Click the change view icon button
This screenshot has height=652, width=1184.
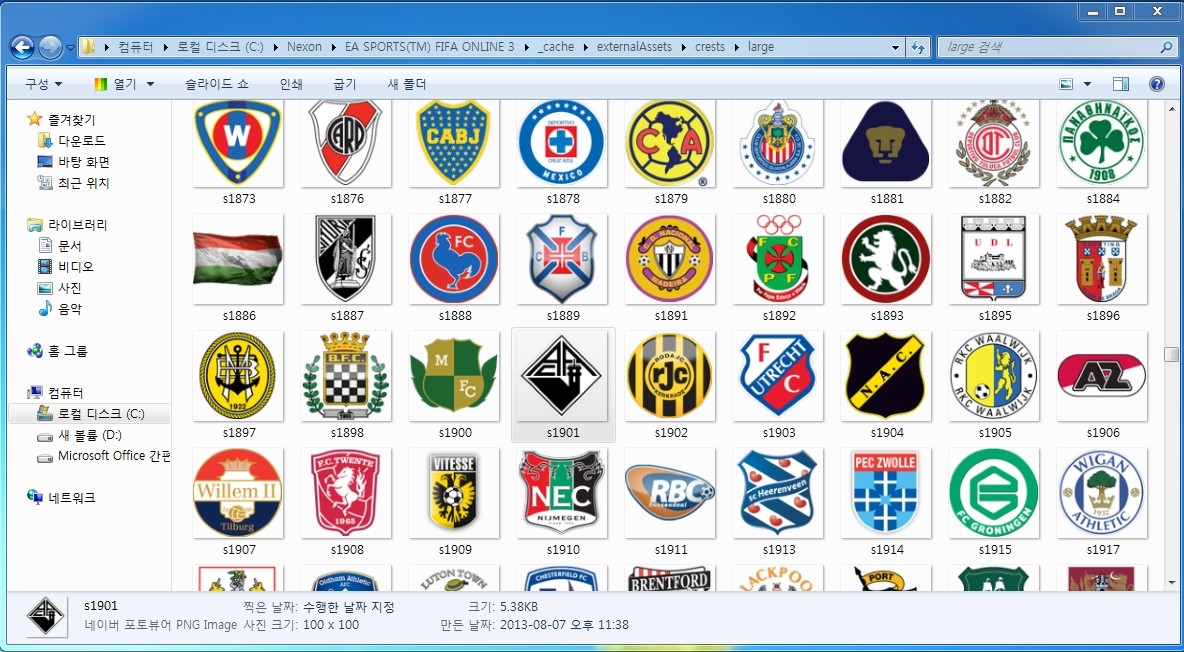[1066, 84]
